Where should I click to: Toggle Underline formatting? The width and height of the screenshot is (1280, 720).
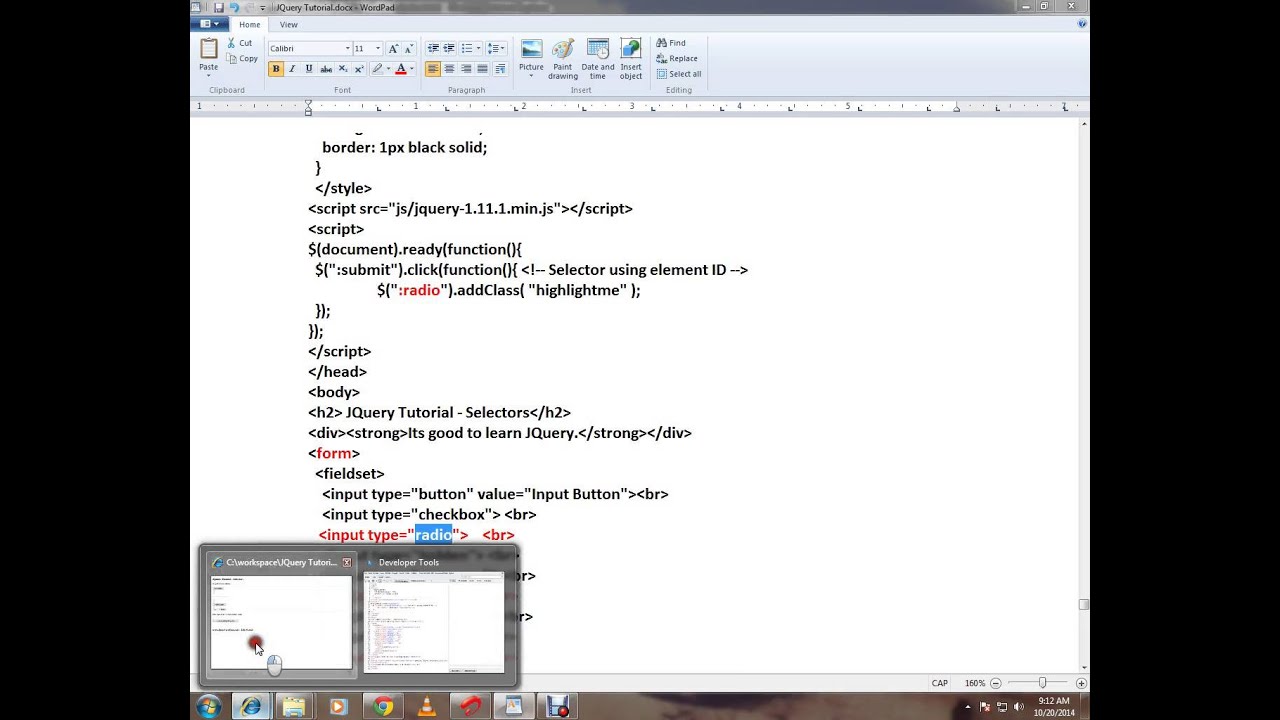click(309, 69)
